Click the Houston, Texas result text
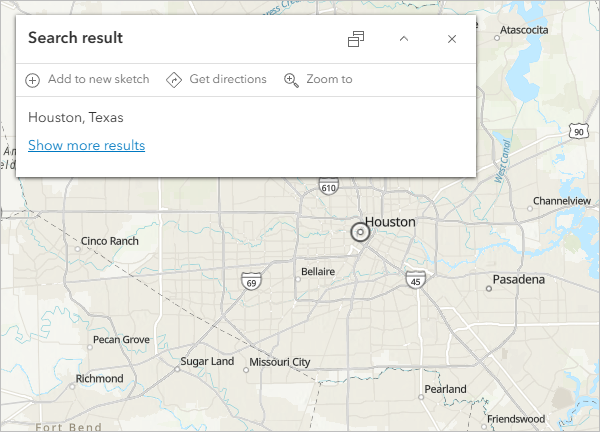Viewport: 600px width, 432px height. [x=76, y=117]
